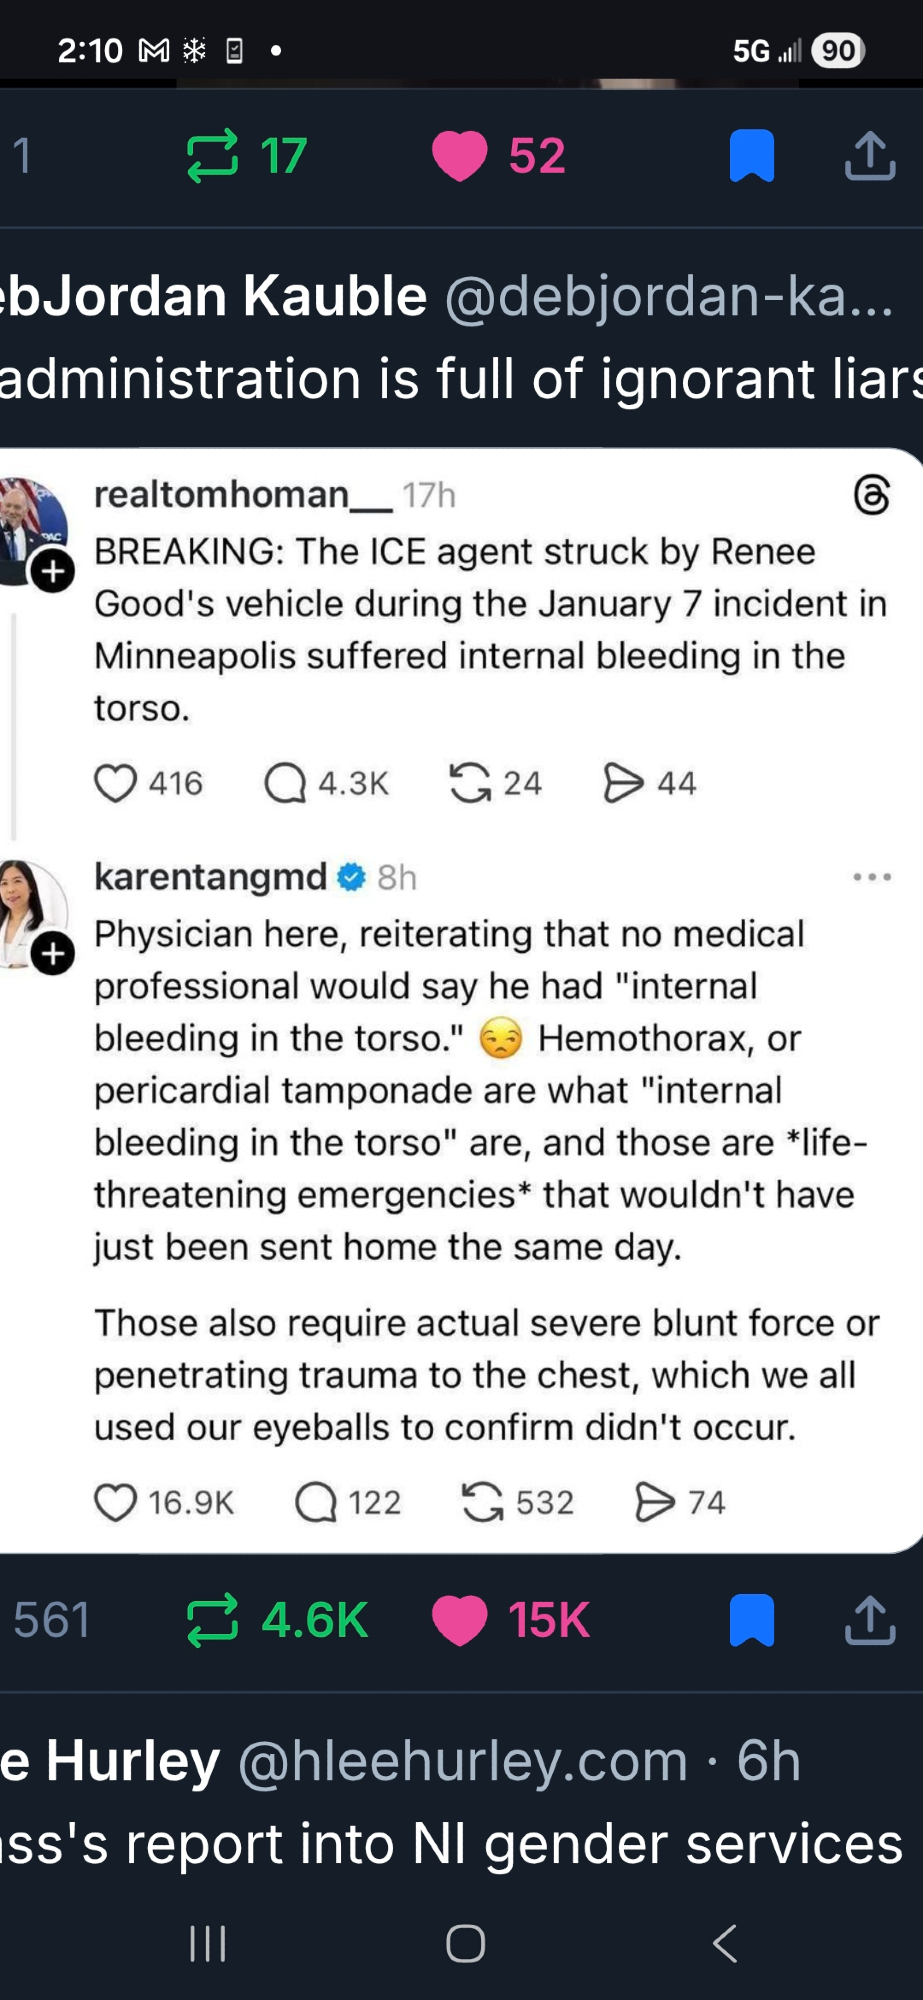
Task: Open the Threads logo in embedded post
Action: tap(872, 495)
